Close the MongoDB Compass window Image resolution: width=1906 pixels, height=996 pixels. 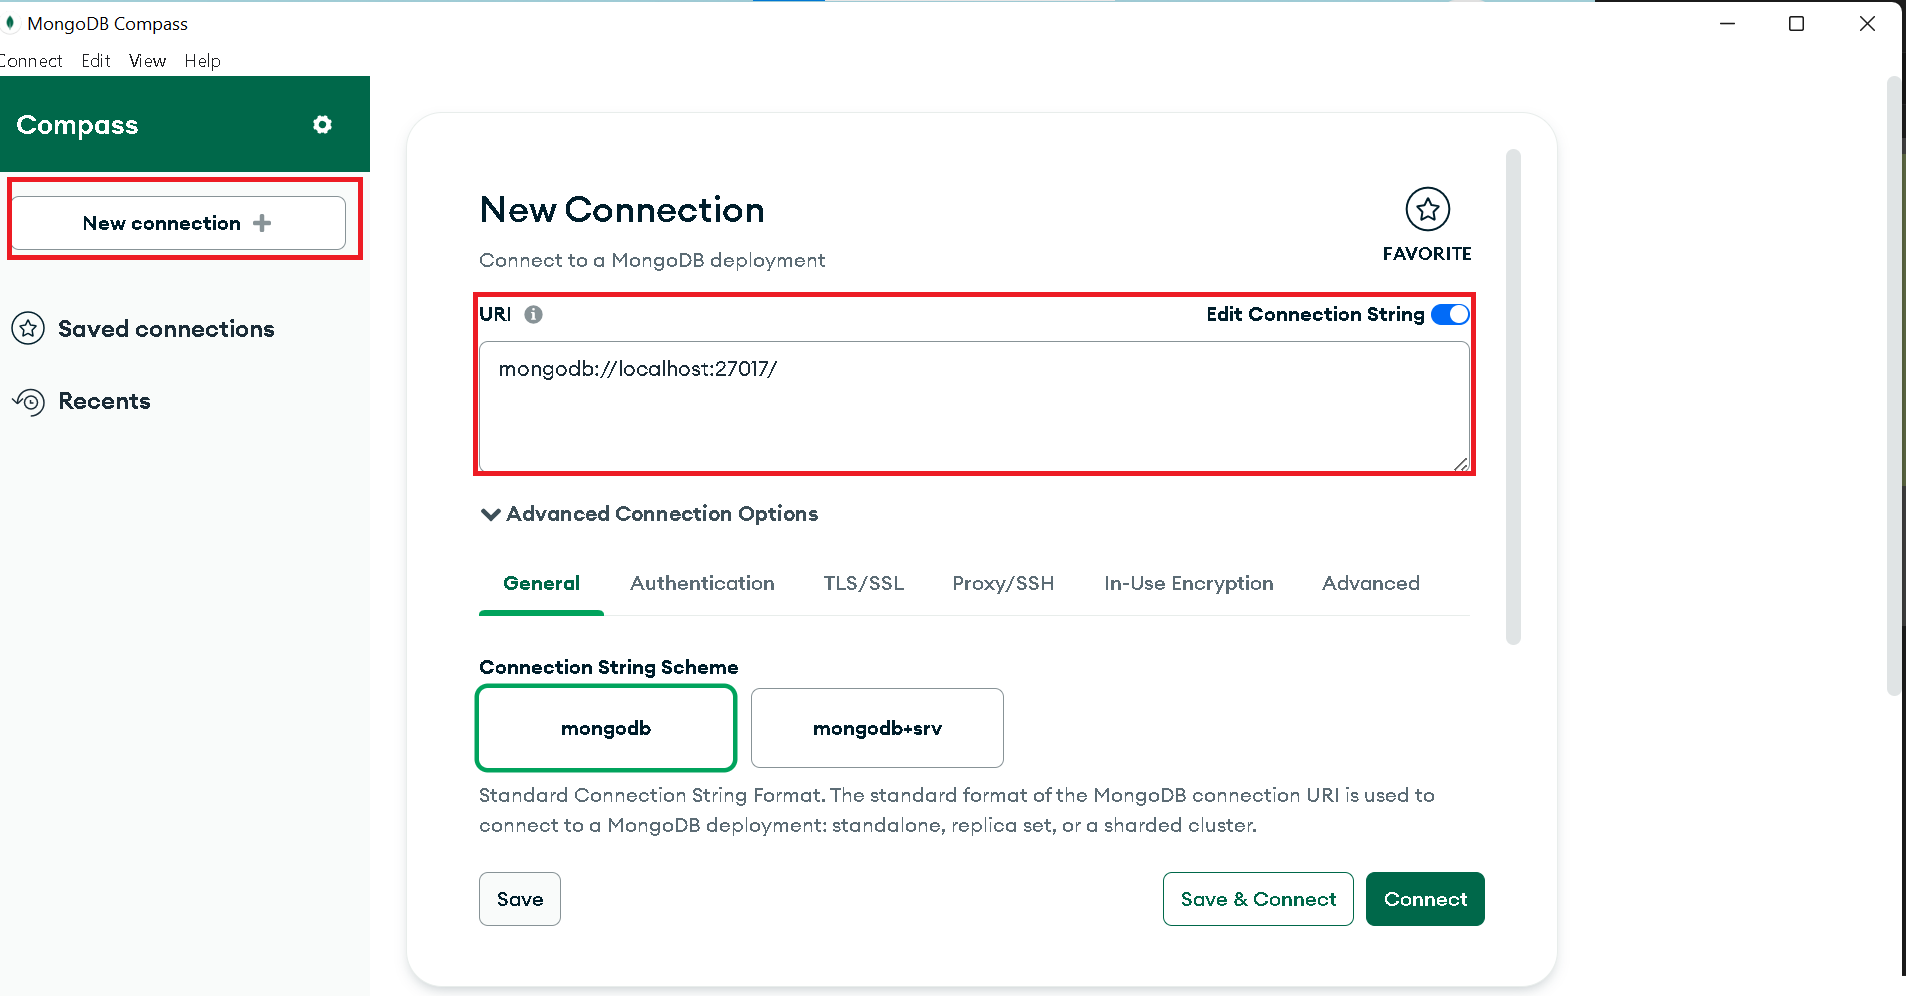pyautogui.click(x=1867, y=23)
